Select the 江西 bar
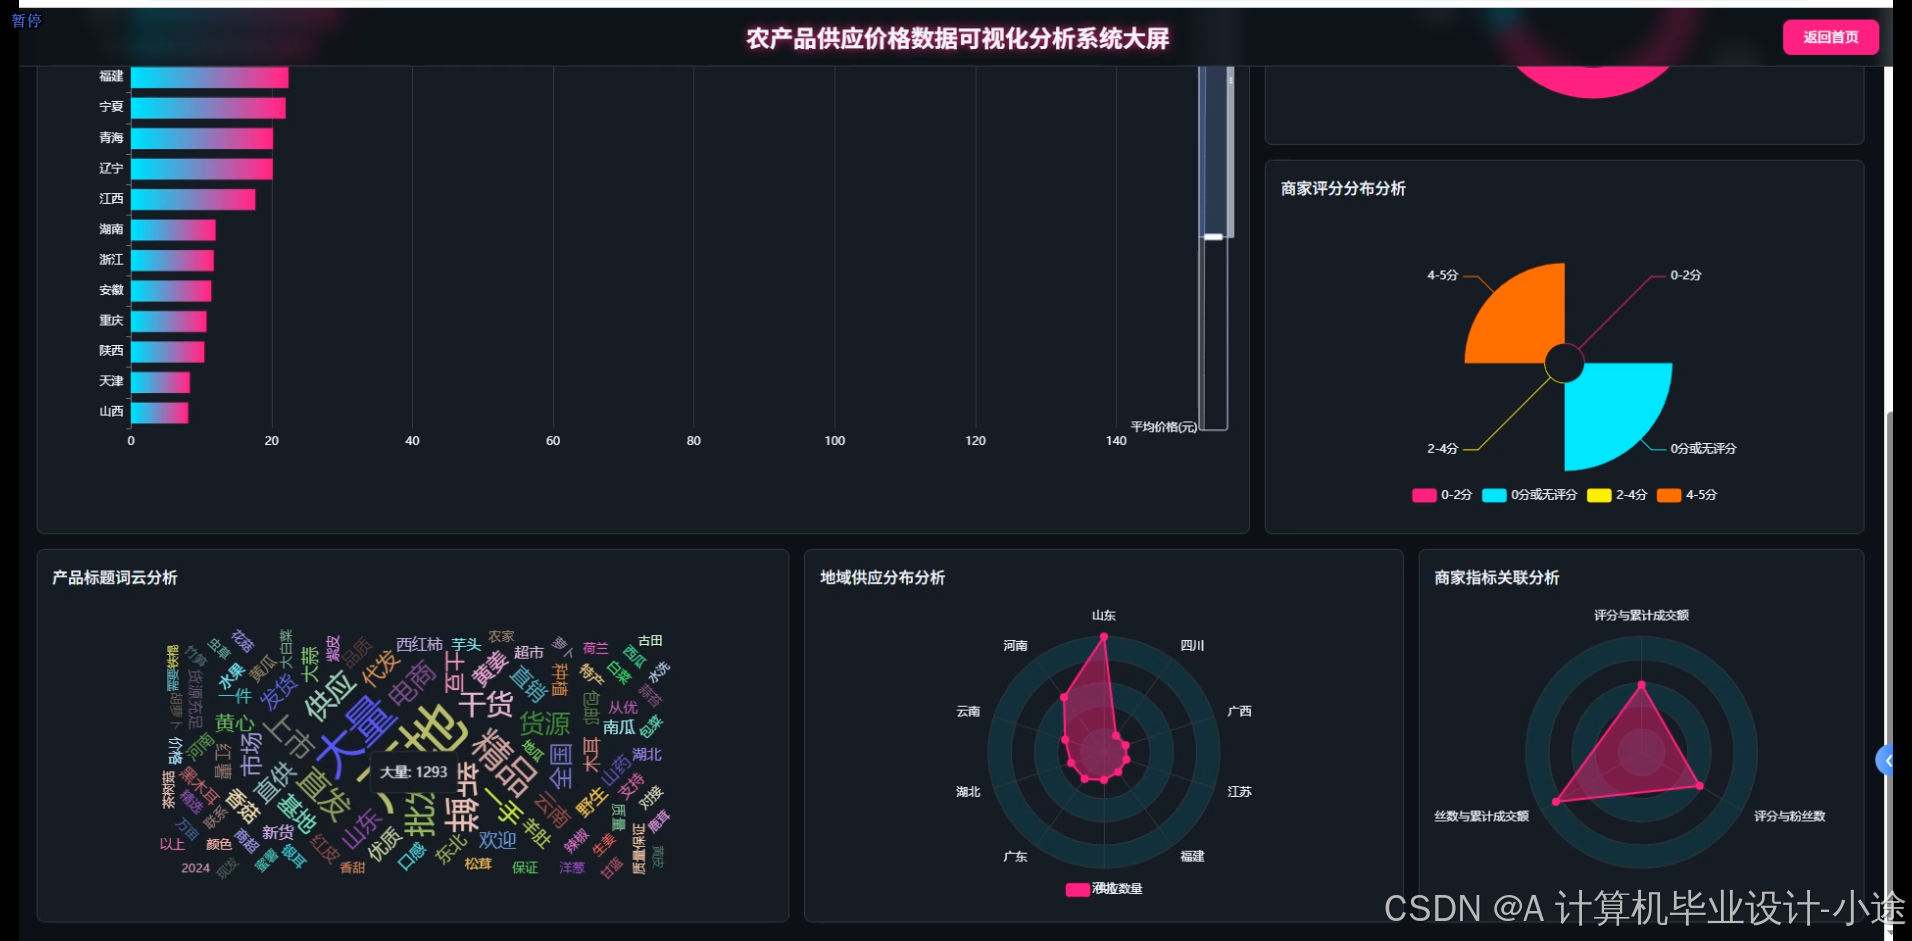This screenshot has height=941, width=1912. coord(193,199)
